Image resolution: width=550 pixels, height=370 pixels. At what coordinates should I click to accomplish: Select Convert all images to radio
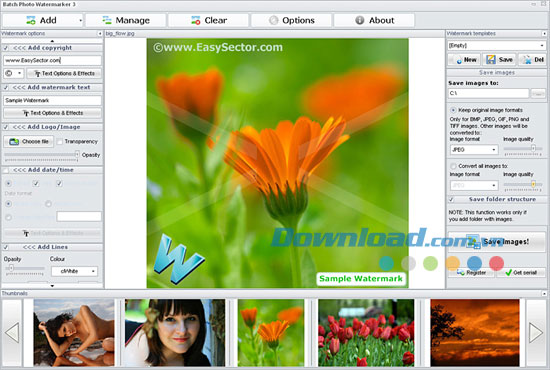(453, 166)
